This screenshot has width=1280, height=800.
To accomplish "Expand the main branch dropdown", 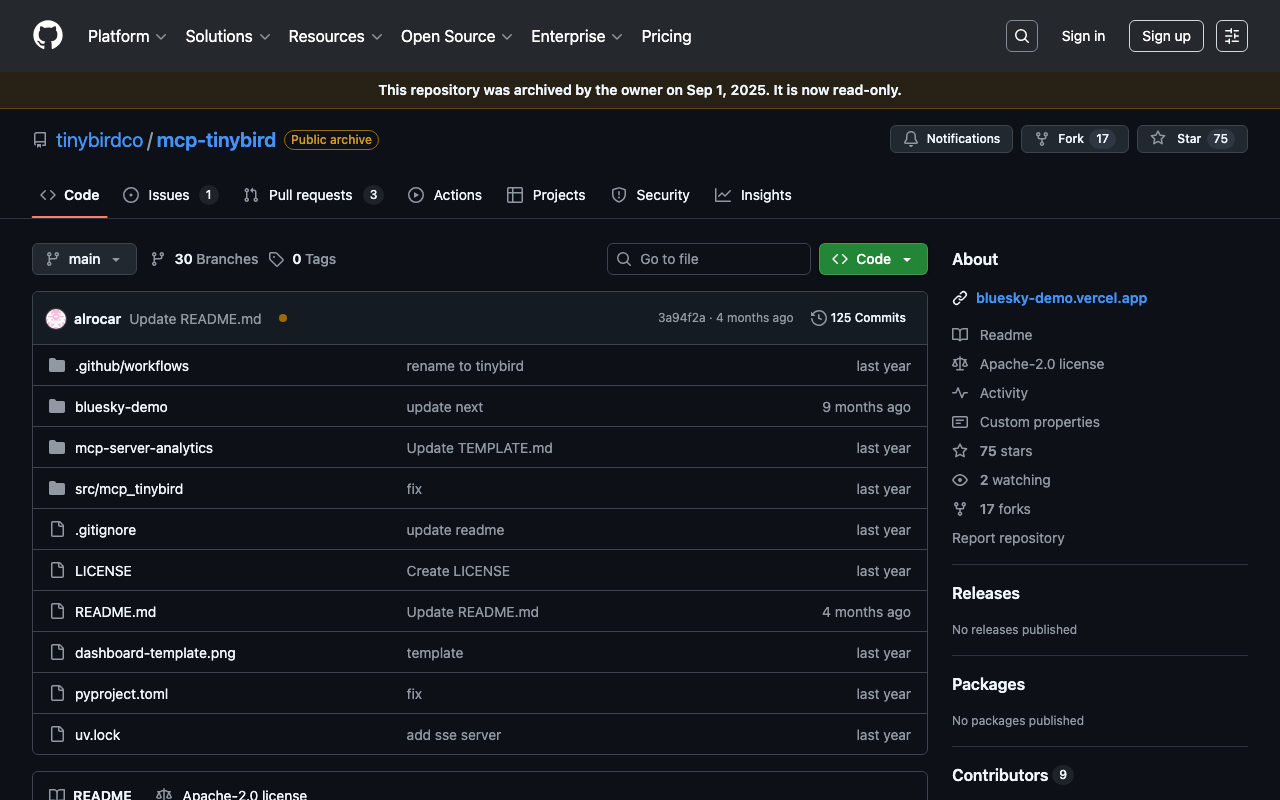I will point(84,259).
